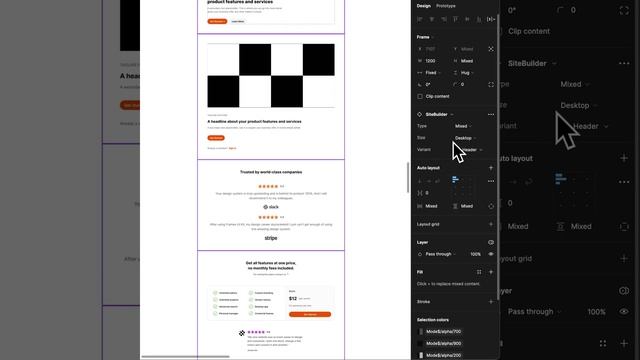Image resolution: width=640 pixels, height=360 pixels.
Task: Add fill with plus icon
Action: pos(491,272)
